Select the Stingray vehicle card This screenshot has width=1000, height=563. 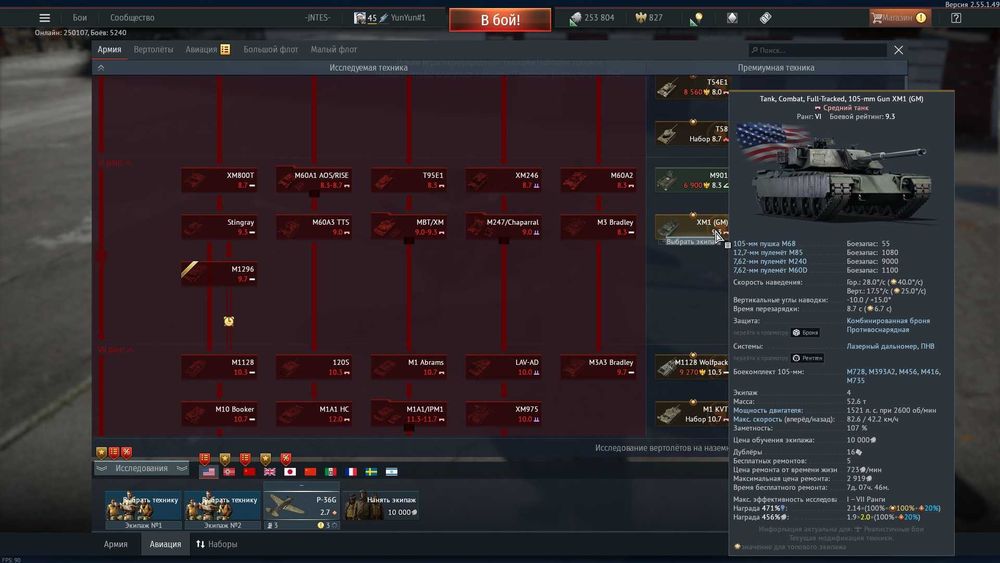tap(219, 227)
